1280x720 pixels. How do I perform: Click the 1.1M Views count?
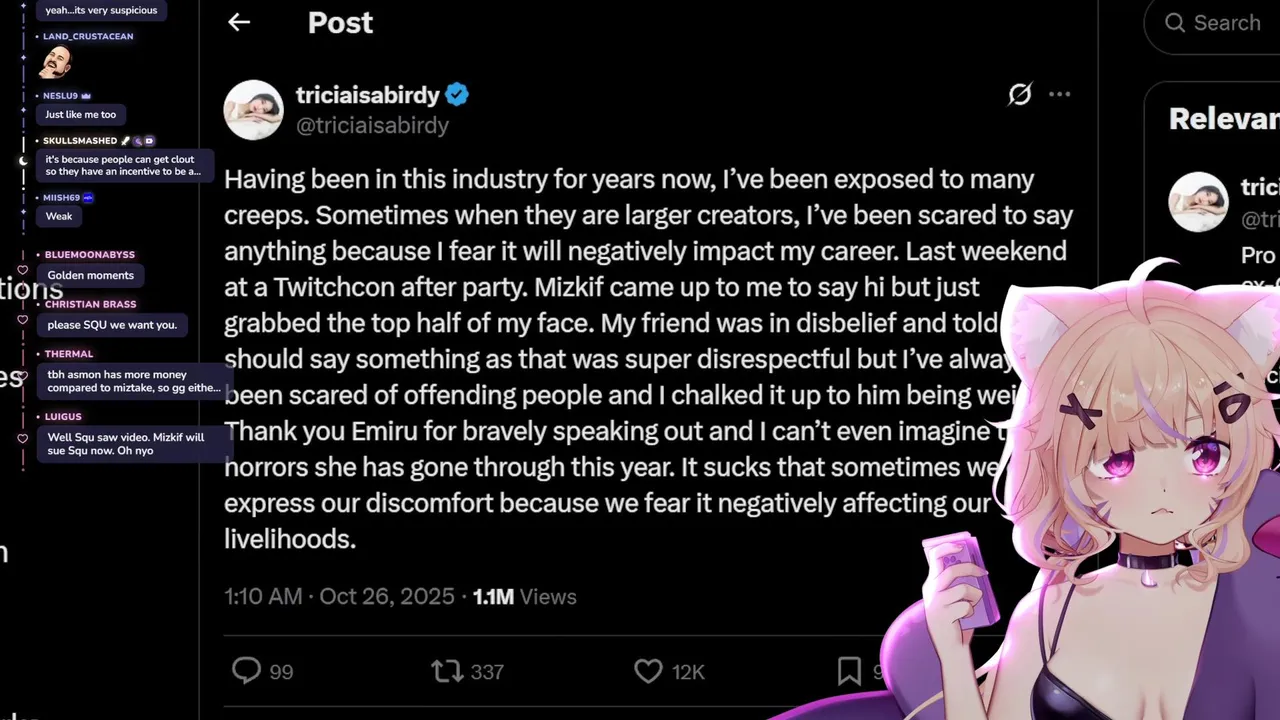(524, 597)
